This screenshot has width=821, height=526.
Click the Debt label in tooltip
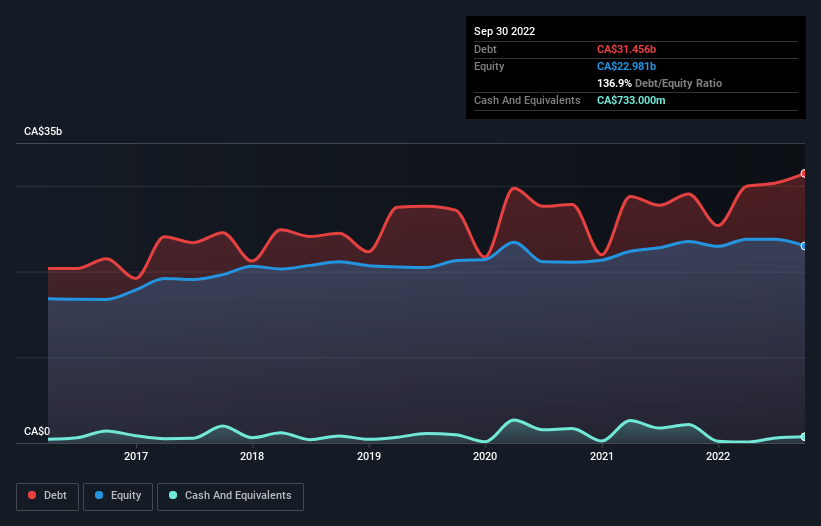[x=485, y=49]
